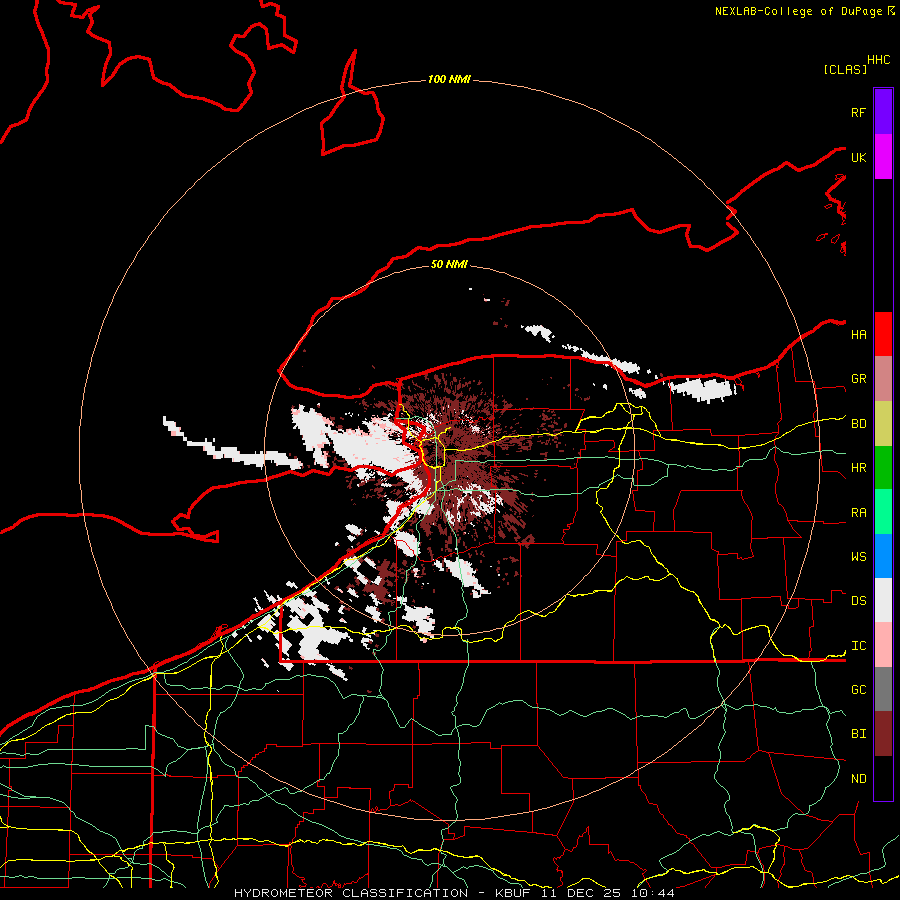900x900 pixels.
Task: Click the '[CLAS]' units label
Action: click(x=845, y=69)
